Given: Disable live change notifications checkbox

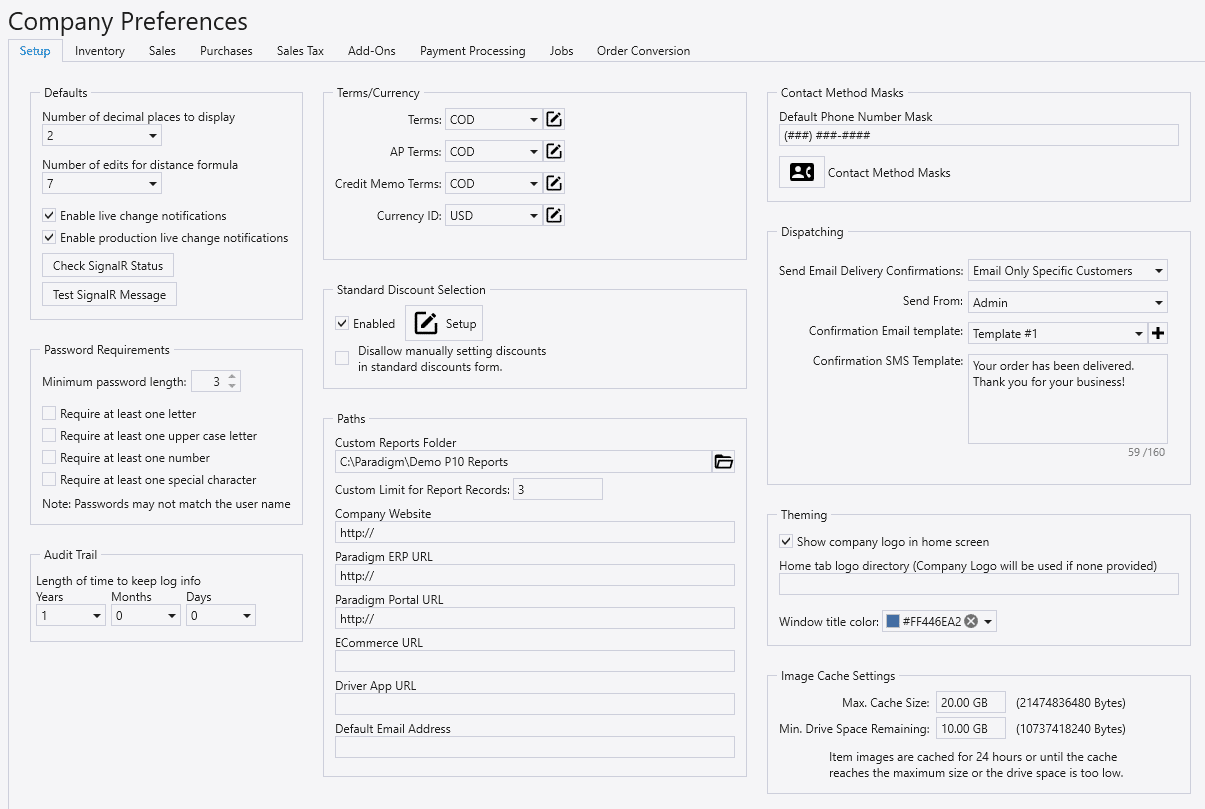Looking at the screenshot, I should point(49,216).
